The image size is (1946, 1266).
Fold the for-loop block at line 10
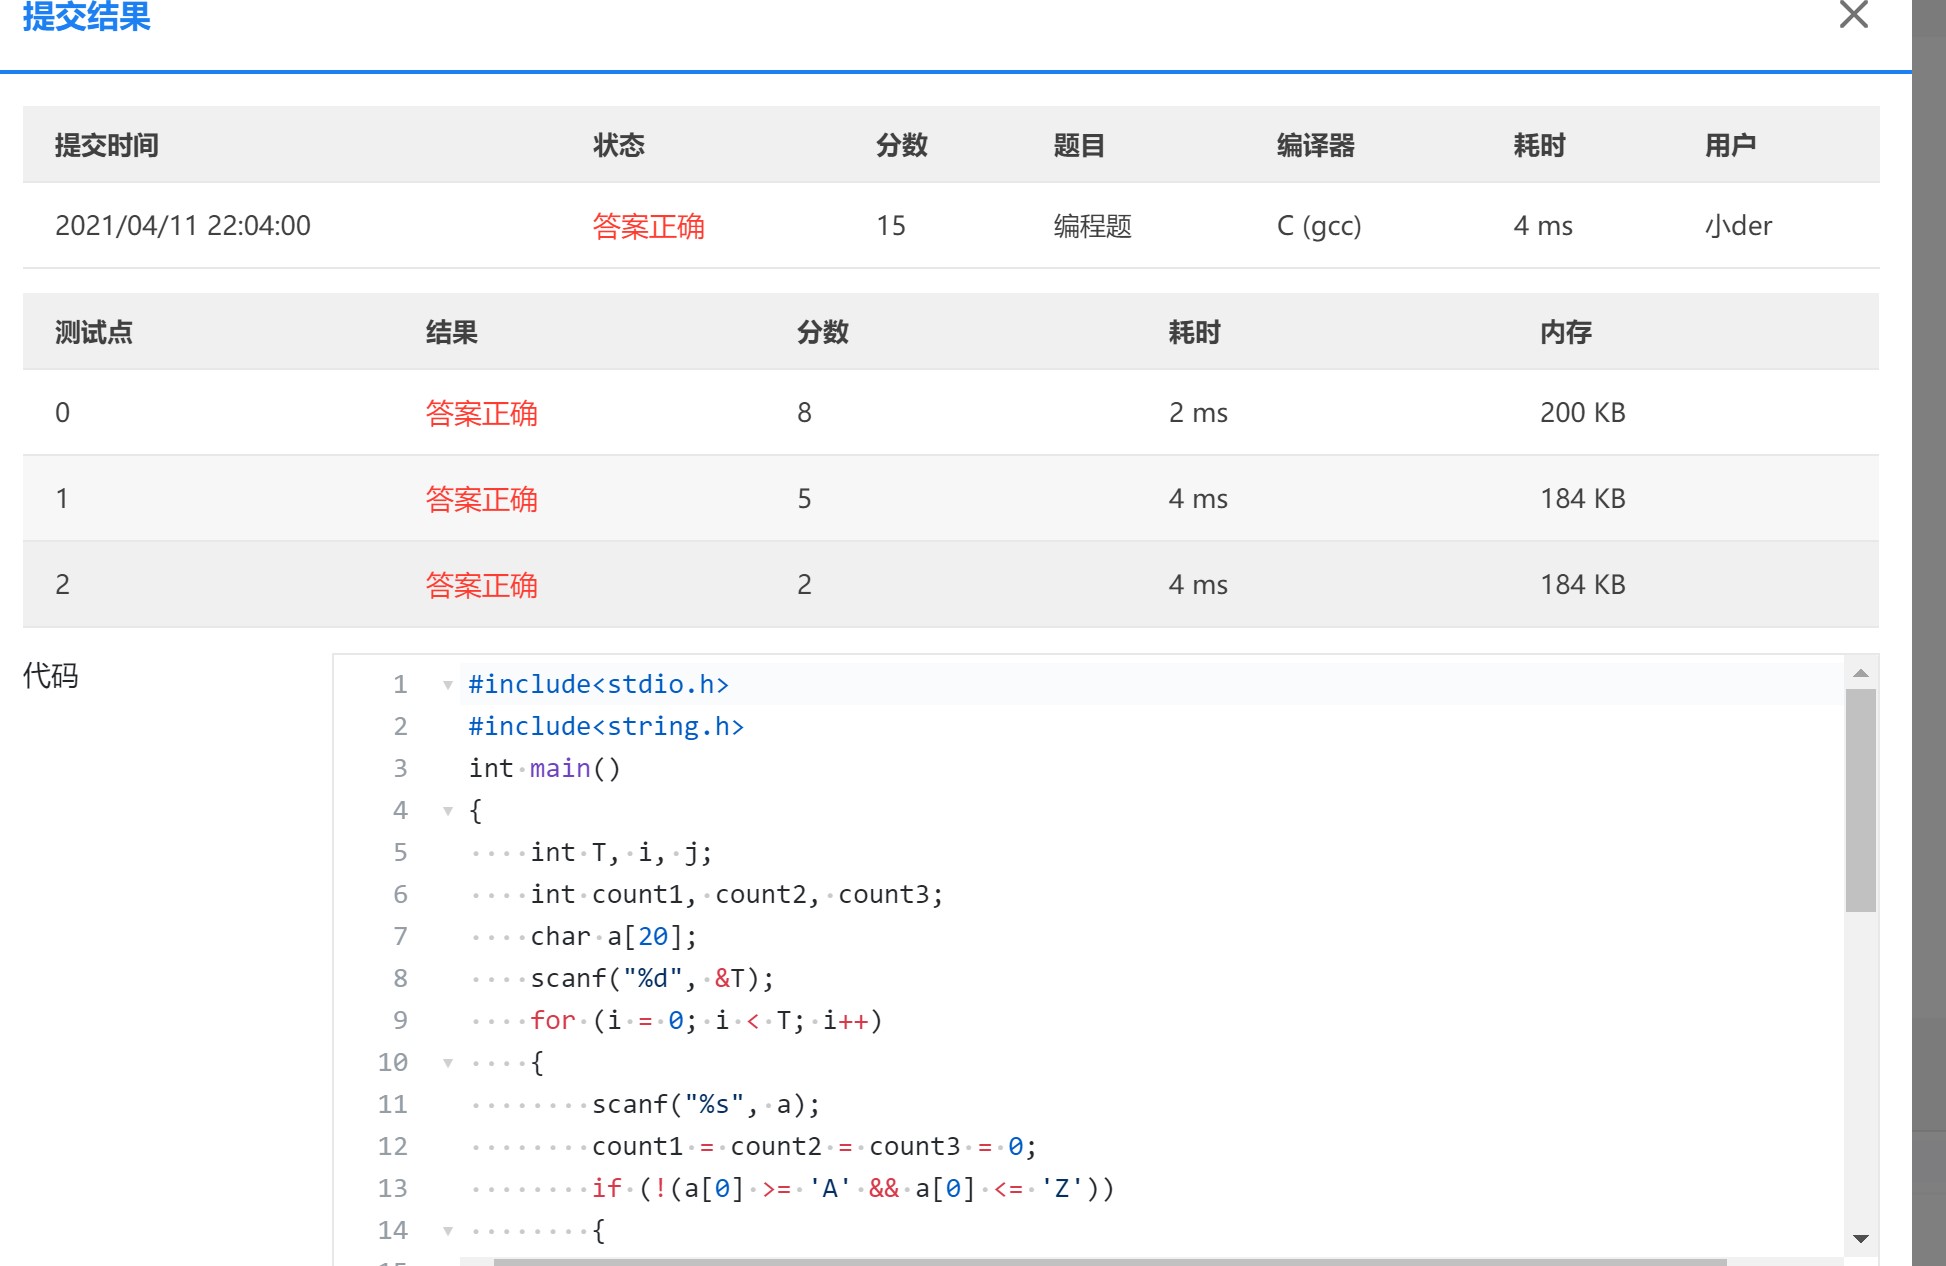click(x=447, y=1063)
